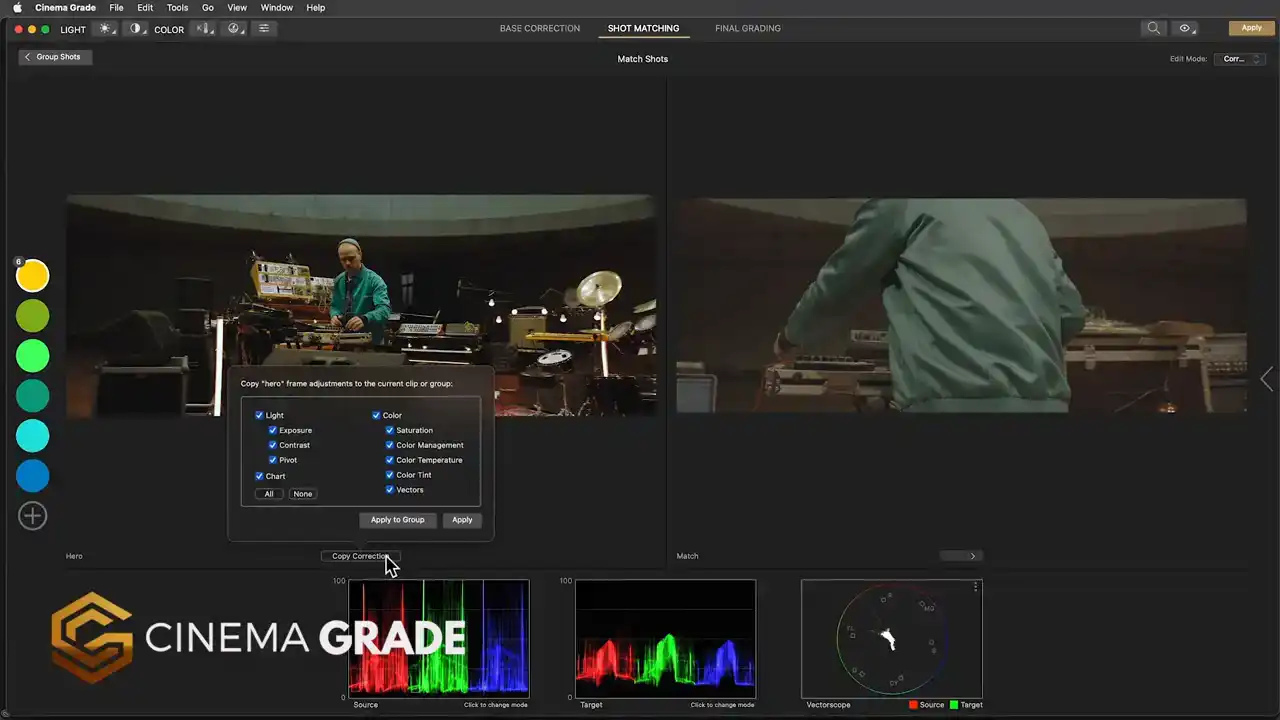Open the Tools menu
The width and height of the screenshot is (1280, 720).
tap(177, 8)
